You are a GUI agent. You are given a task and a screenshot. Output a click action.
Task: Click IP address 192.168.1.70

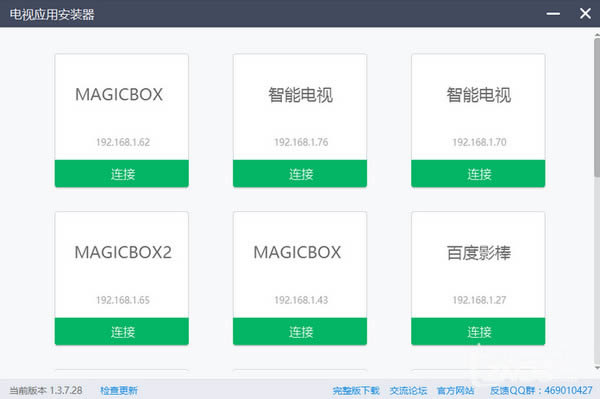(479, 142)
